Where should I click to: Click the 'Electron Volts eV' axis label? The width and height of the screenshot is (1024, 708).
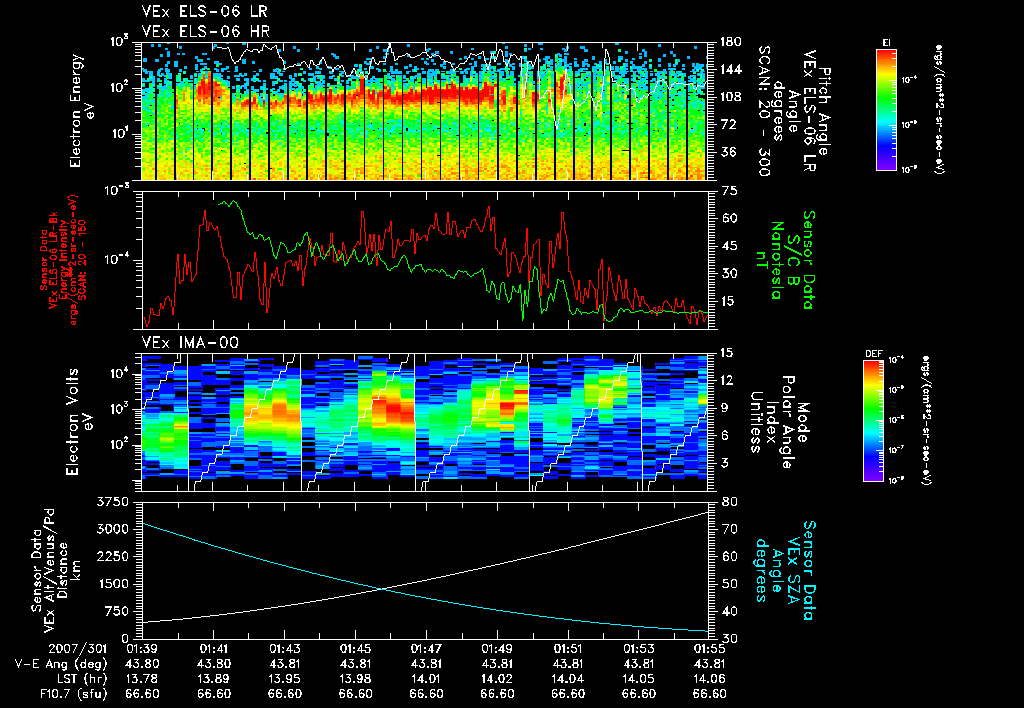[x=79, y=422]
